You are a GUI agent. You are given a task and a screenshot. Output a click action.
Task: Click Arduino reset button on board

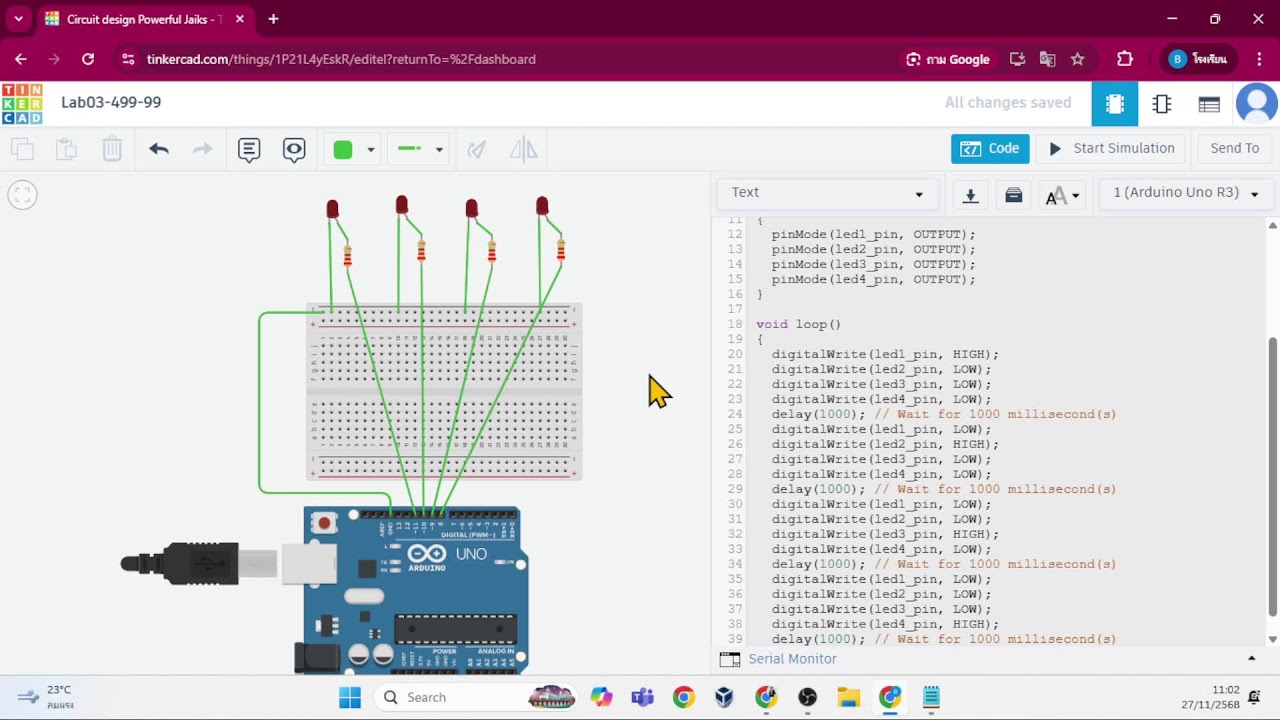[323, 523]
